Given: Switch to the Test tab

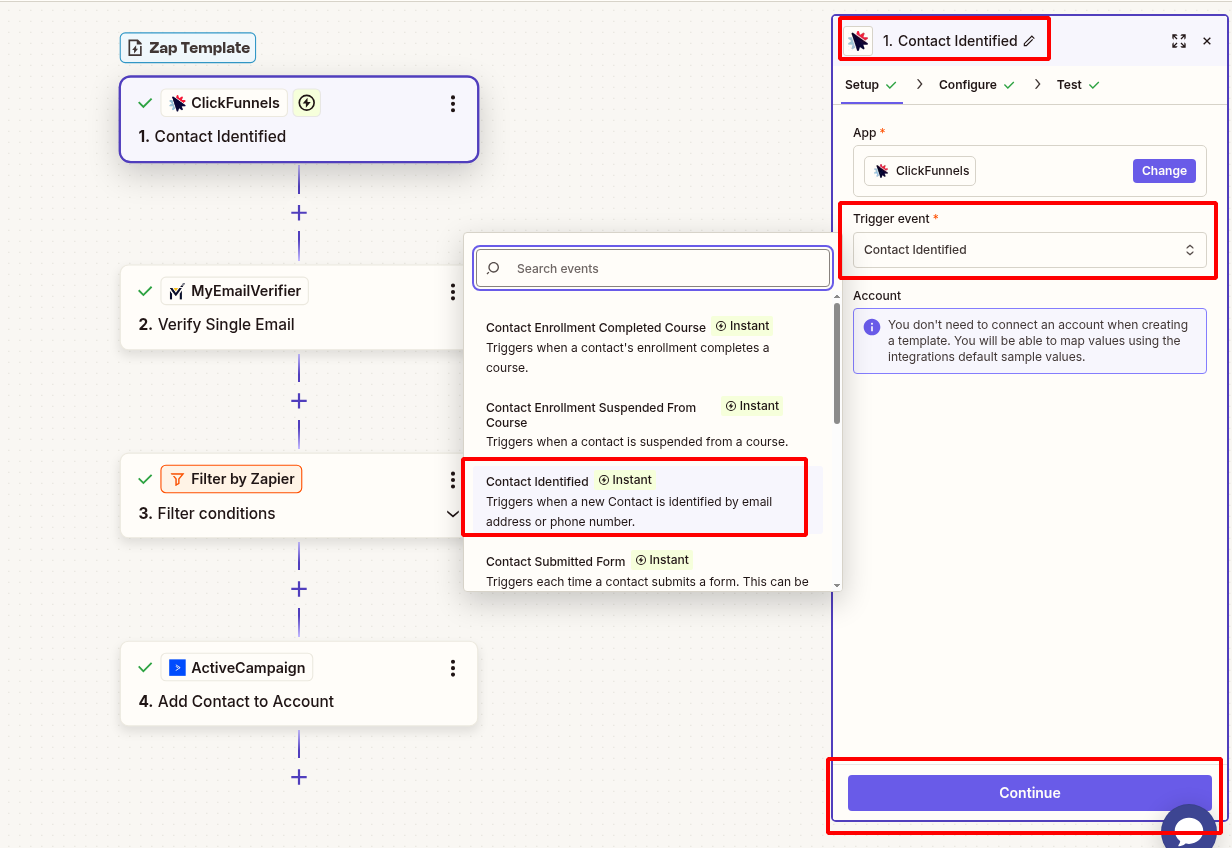Looking at the screenshot, I should (1069, 84).
